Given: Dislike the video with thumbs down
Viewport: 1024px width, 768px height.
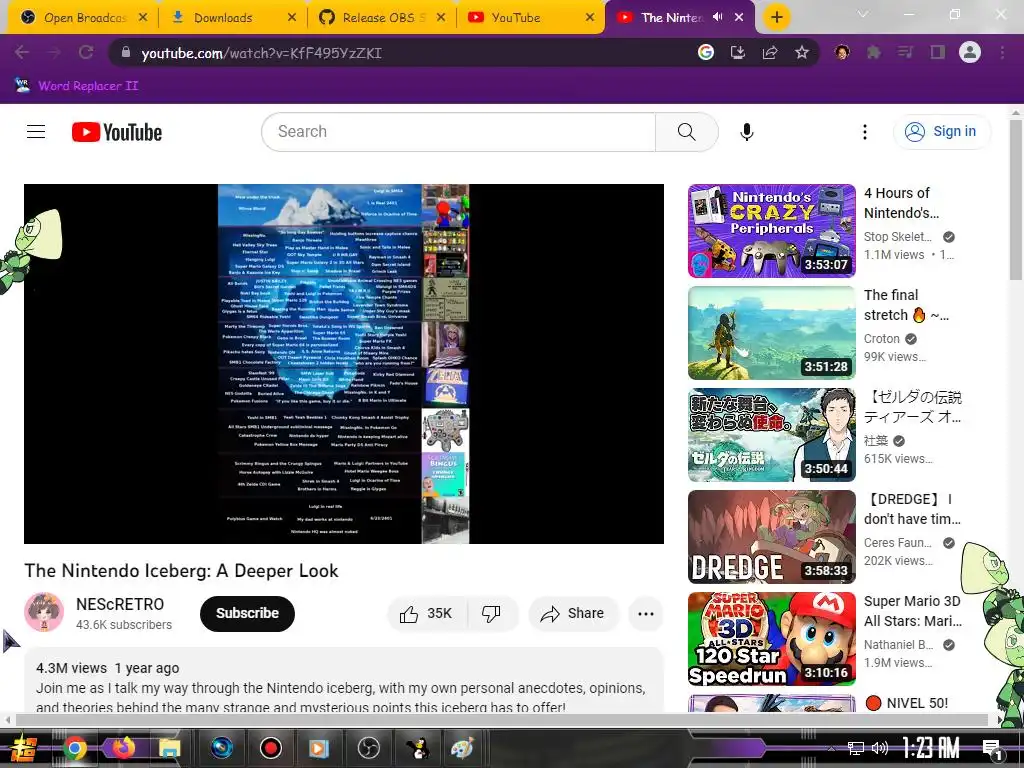Looking at the screenshot, I should click(x=491, y=613).
